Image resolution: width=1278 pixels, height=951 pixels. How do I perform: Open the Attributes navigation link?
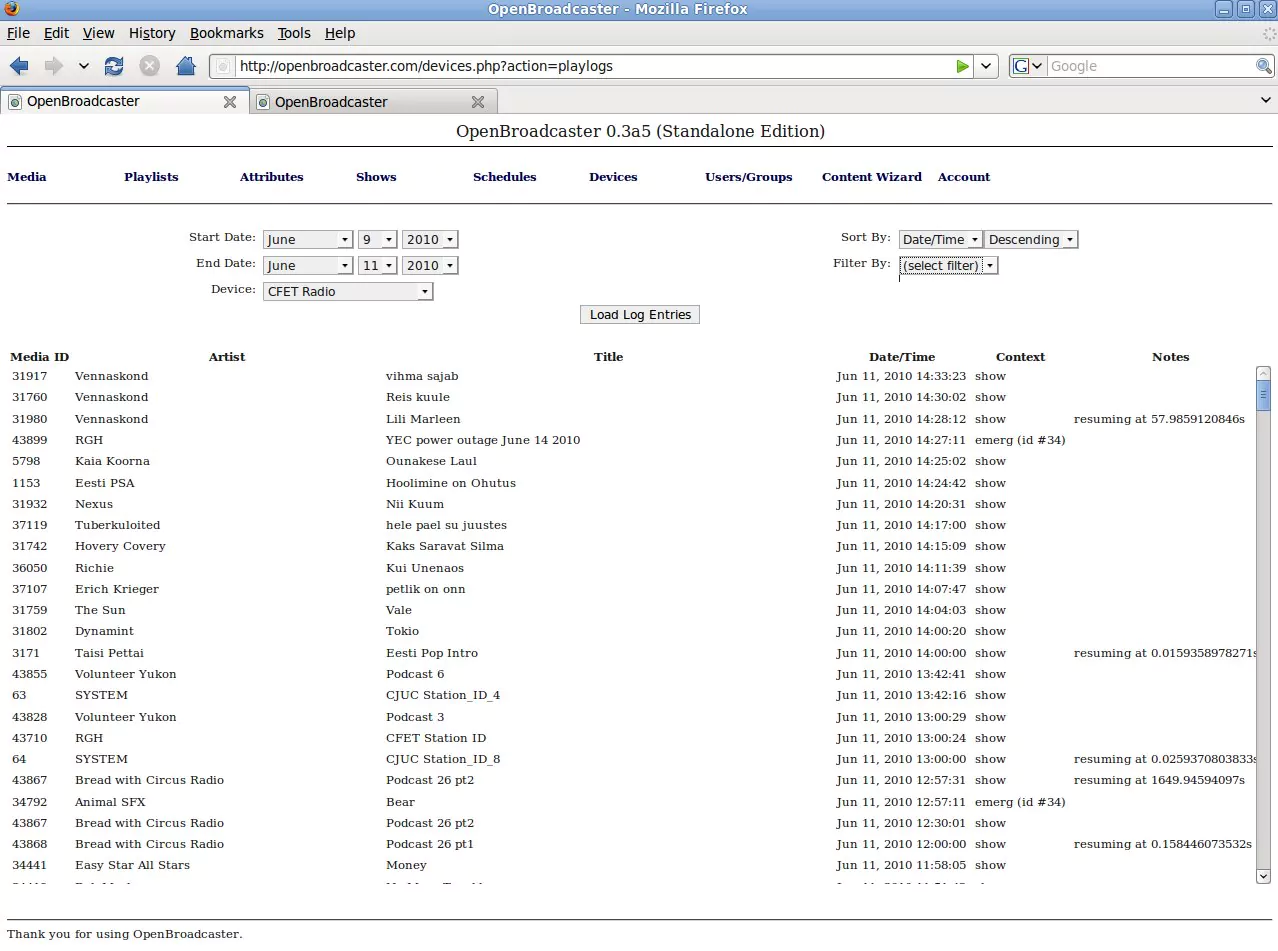(x=271, y=177)
